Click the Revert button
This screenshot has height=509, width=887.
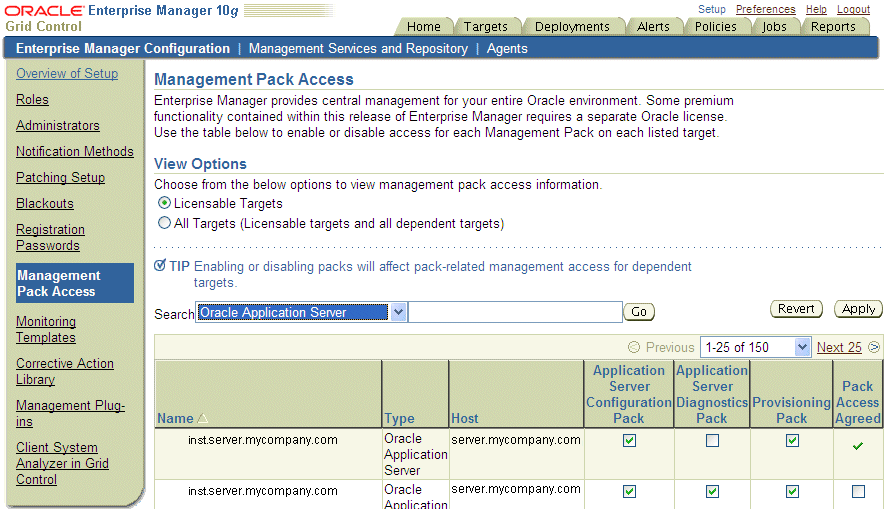796,309
